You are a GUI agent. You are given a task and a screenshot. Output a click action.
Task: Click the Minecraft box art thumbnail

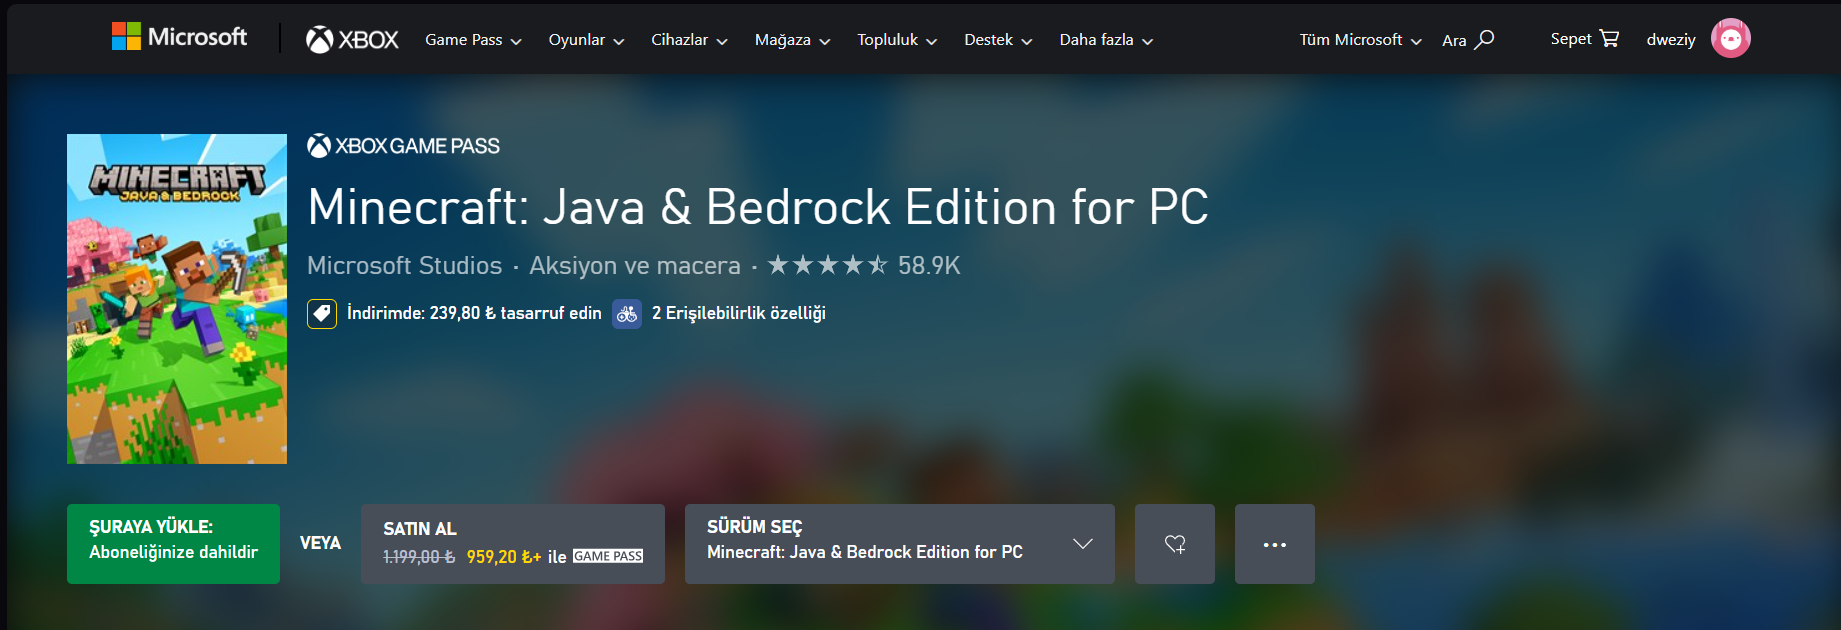coord(177,299)
